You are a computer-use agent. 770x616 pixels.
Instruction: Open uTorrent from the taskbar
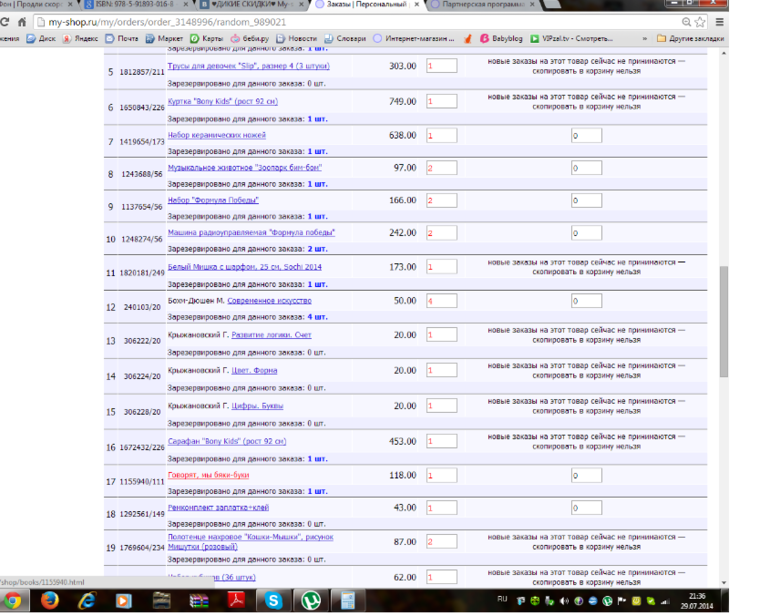(310, 600)
